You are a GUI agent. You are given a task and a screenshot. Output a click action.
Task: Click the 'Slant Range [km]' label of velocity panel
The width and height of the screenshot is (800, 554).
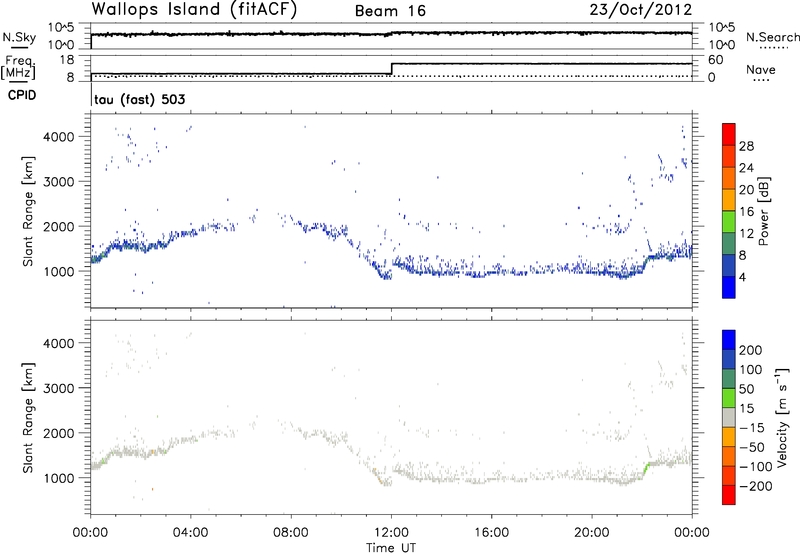pyautogui.click(x=28, y=418)
